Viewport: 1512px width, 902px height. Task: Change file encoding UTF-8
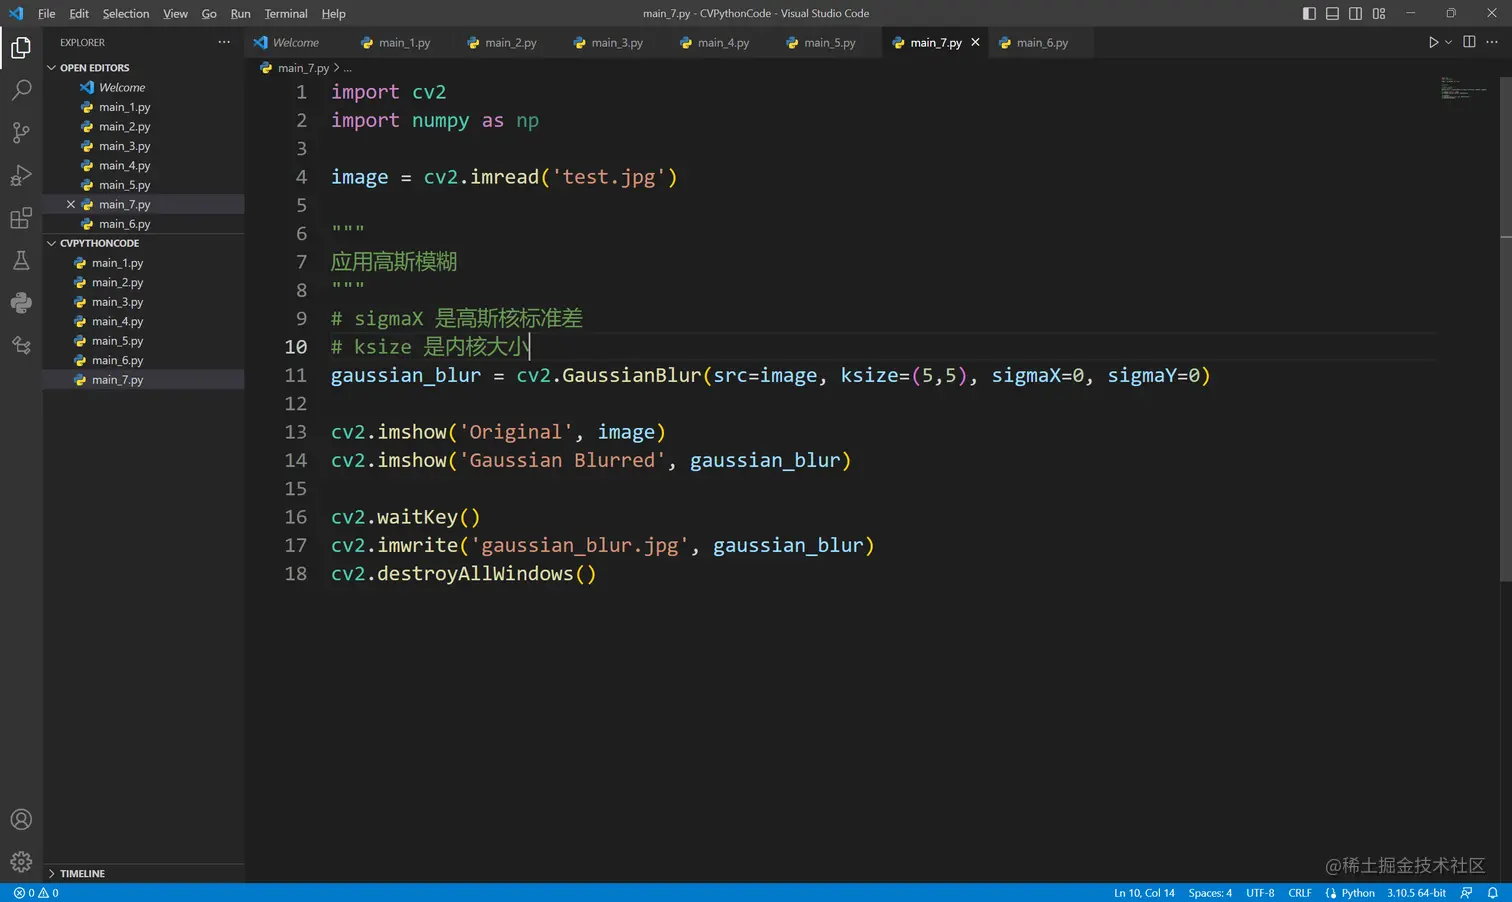(x=1260, y=893)
